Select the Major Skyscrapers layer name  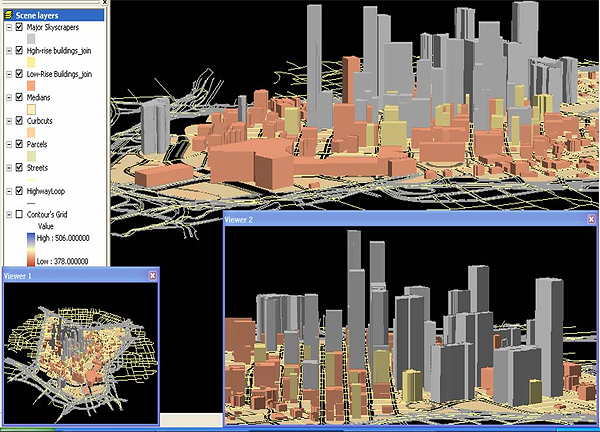coord(52,27)
